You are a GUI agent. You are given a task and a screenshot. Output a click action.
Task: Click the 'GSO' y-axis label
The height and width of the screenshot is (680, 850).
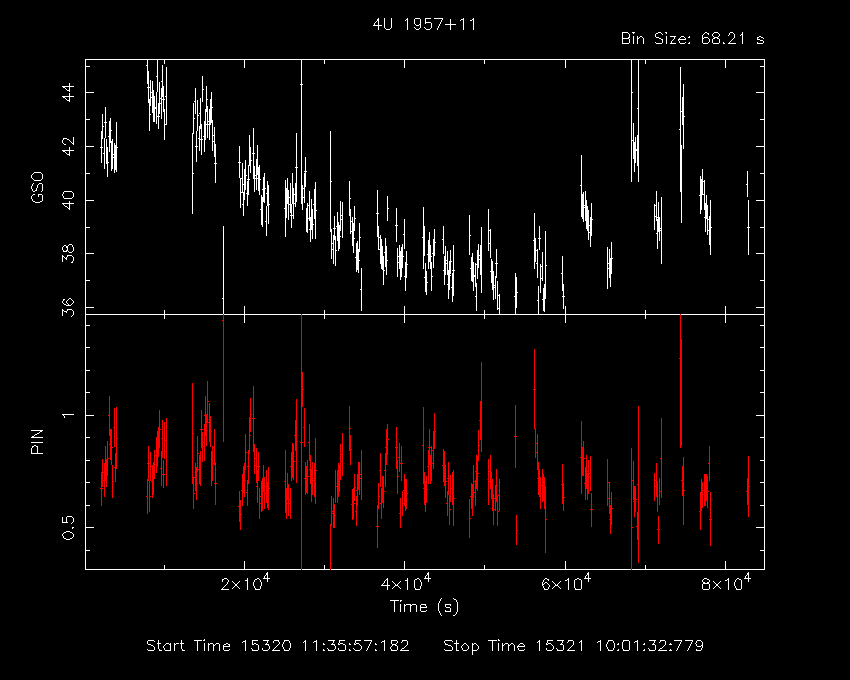[x=37, y=188]
